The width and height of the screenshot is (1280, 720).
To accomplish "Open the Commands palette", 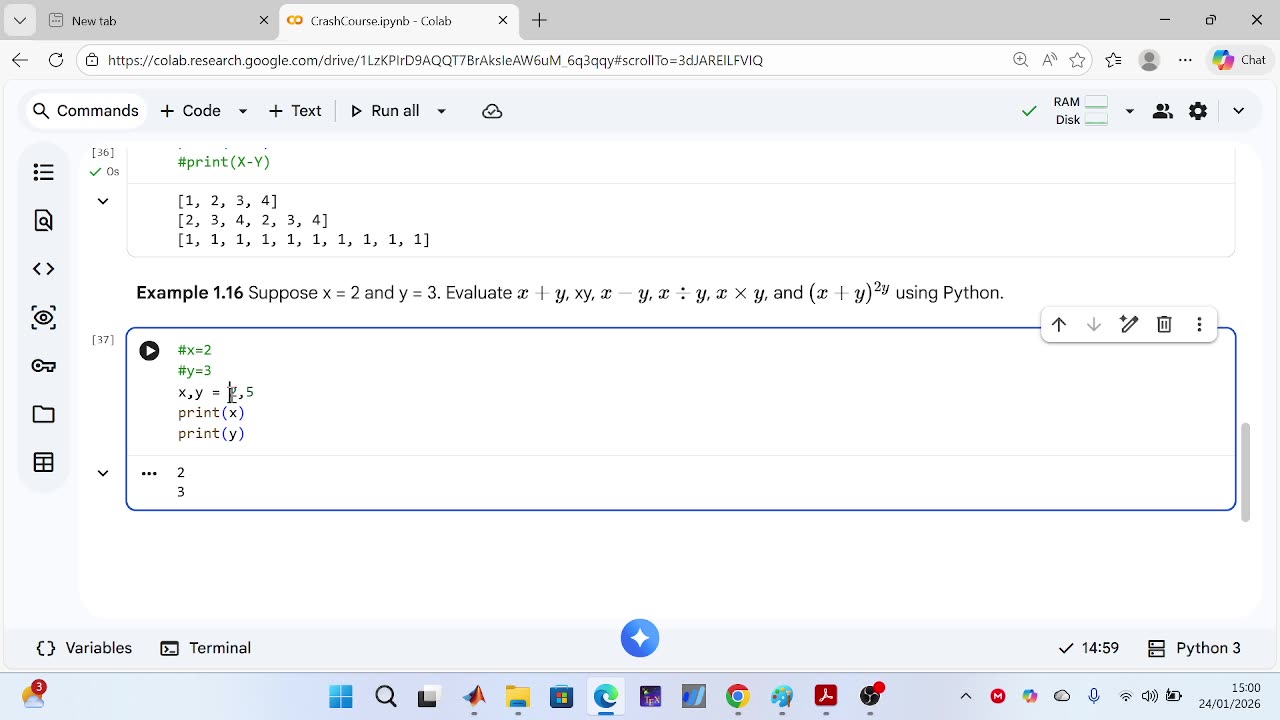I will click(85, 111).
